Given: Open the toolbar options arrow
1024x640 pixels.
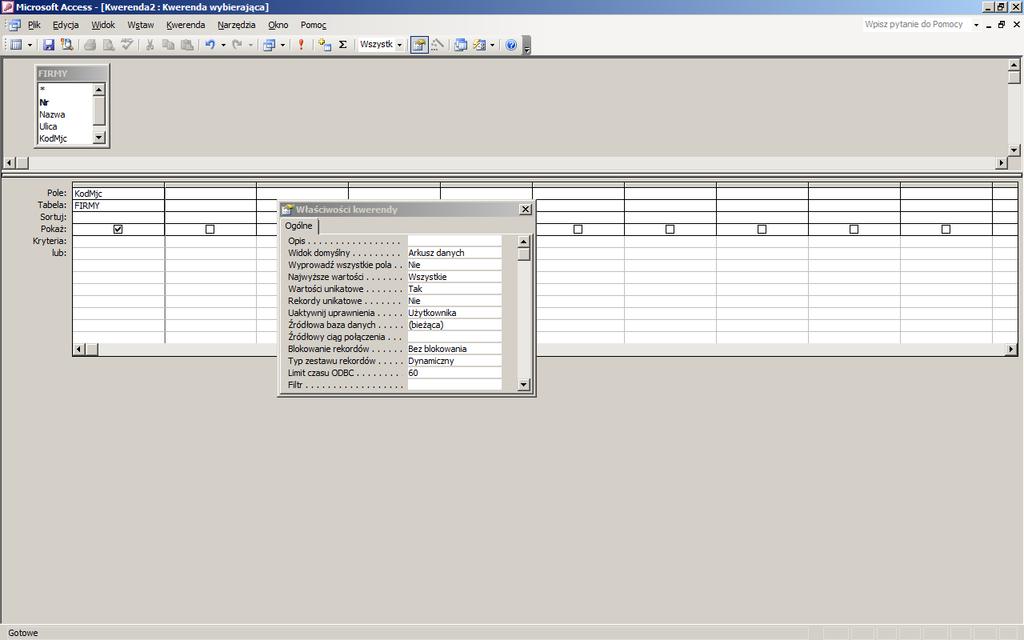Looking at the screenshot, I should [527, 45].
